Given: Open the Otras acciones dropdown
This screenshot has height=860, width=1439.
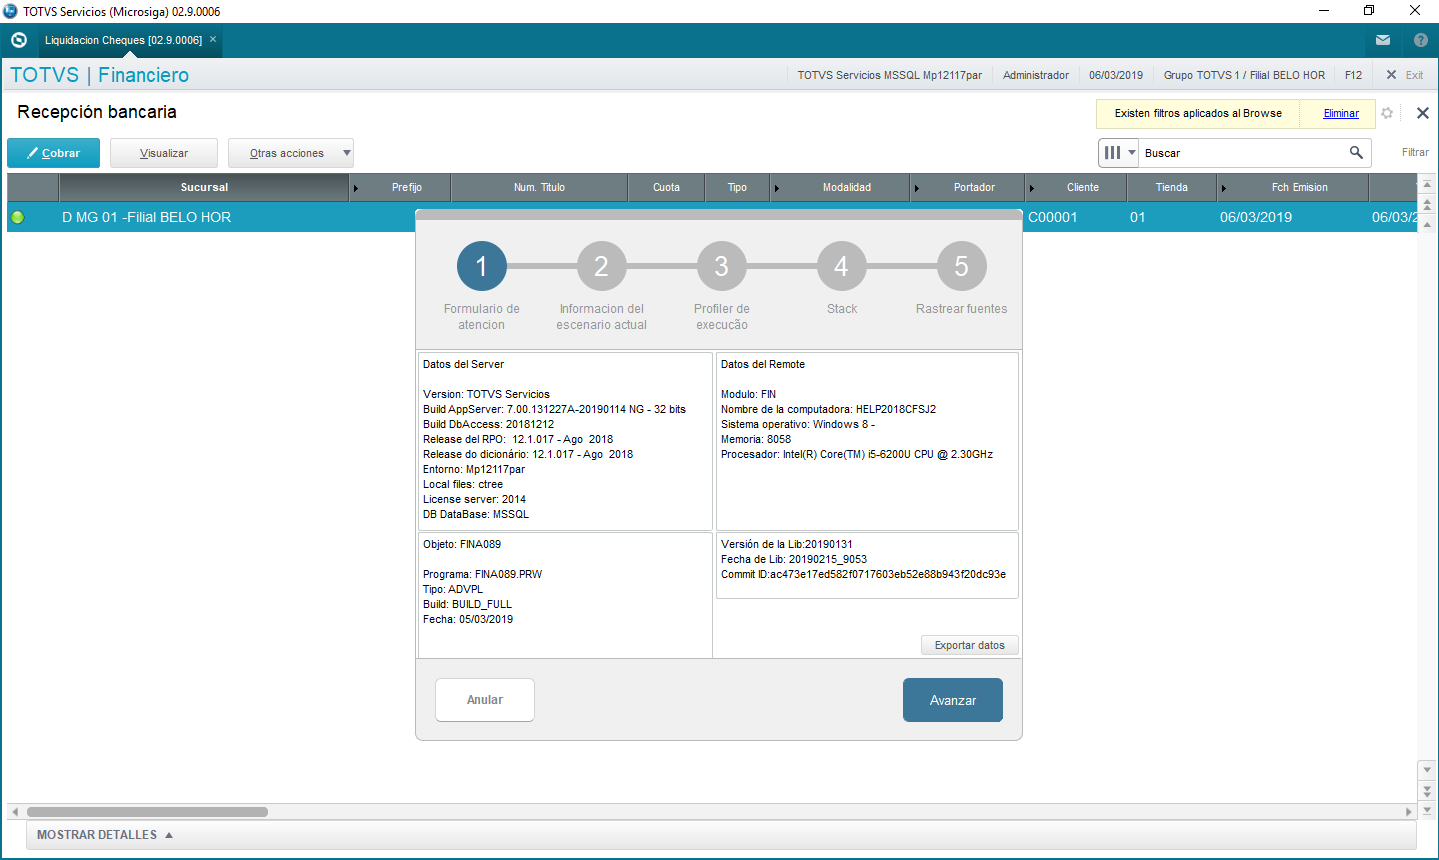Looking at the screenshot, I should click(x=291, y=153).
